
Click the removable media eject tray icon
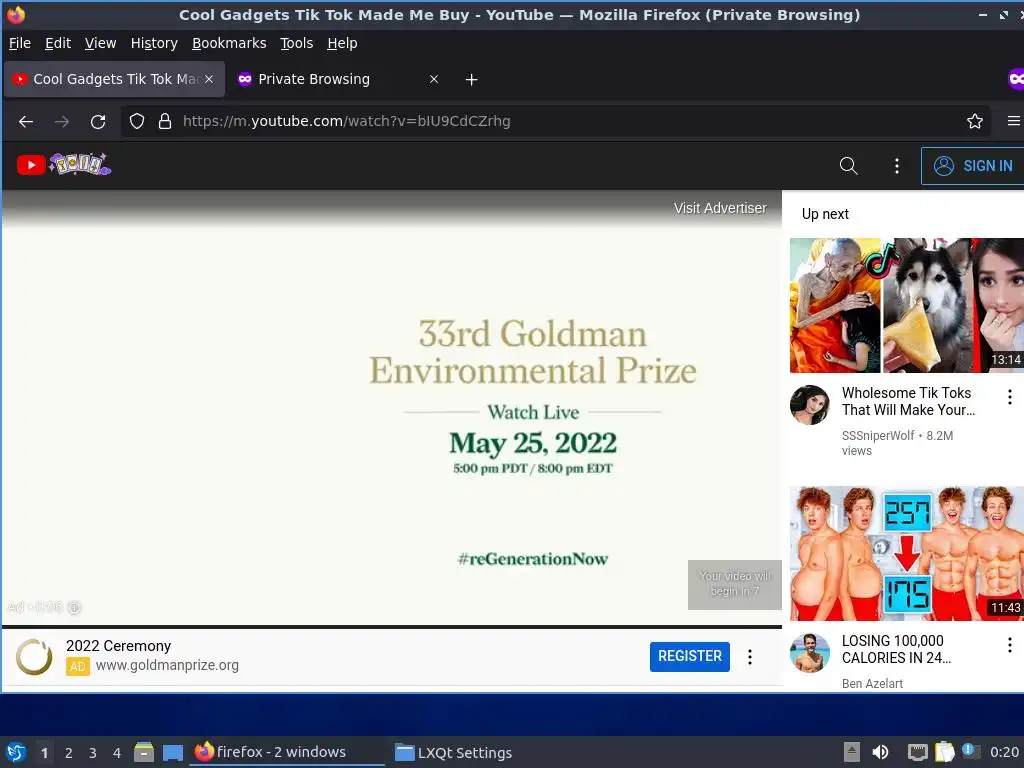[x=852, y=752]
